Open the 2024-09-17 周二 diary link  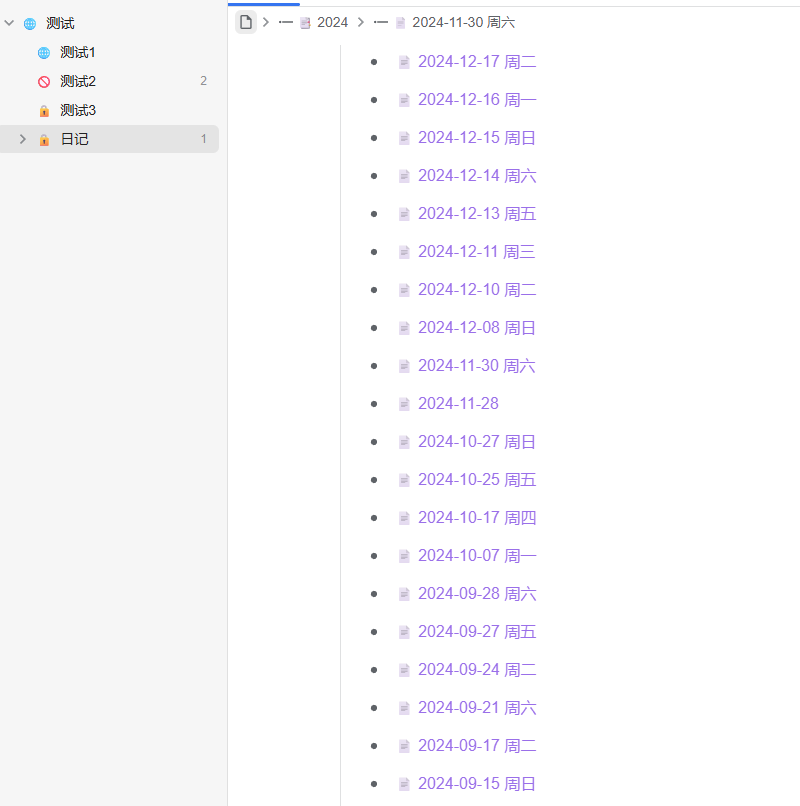[x=477, y=746]
